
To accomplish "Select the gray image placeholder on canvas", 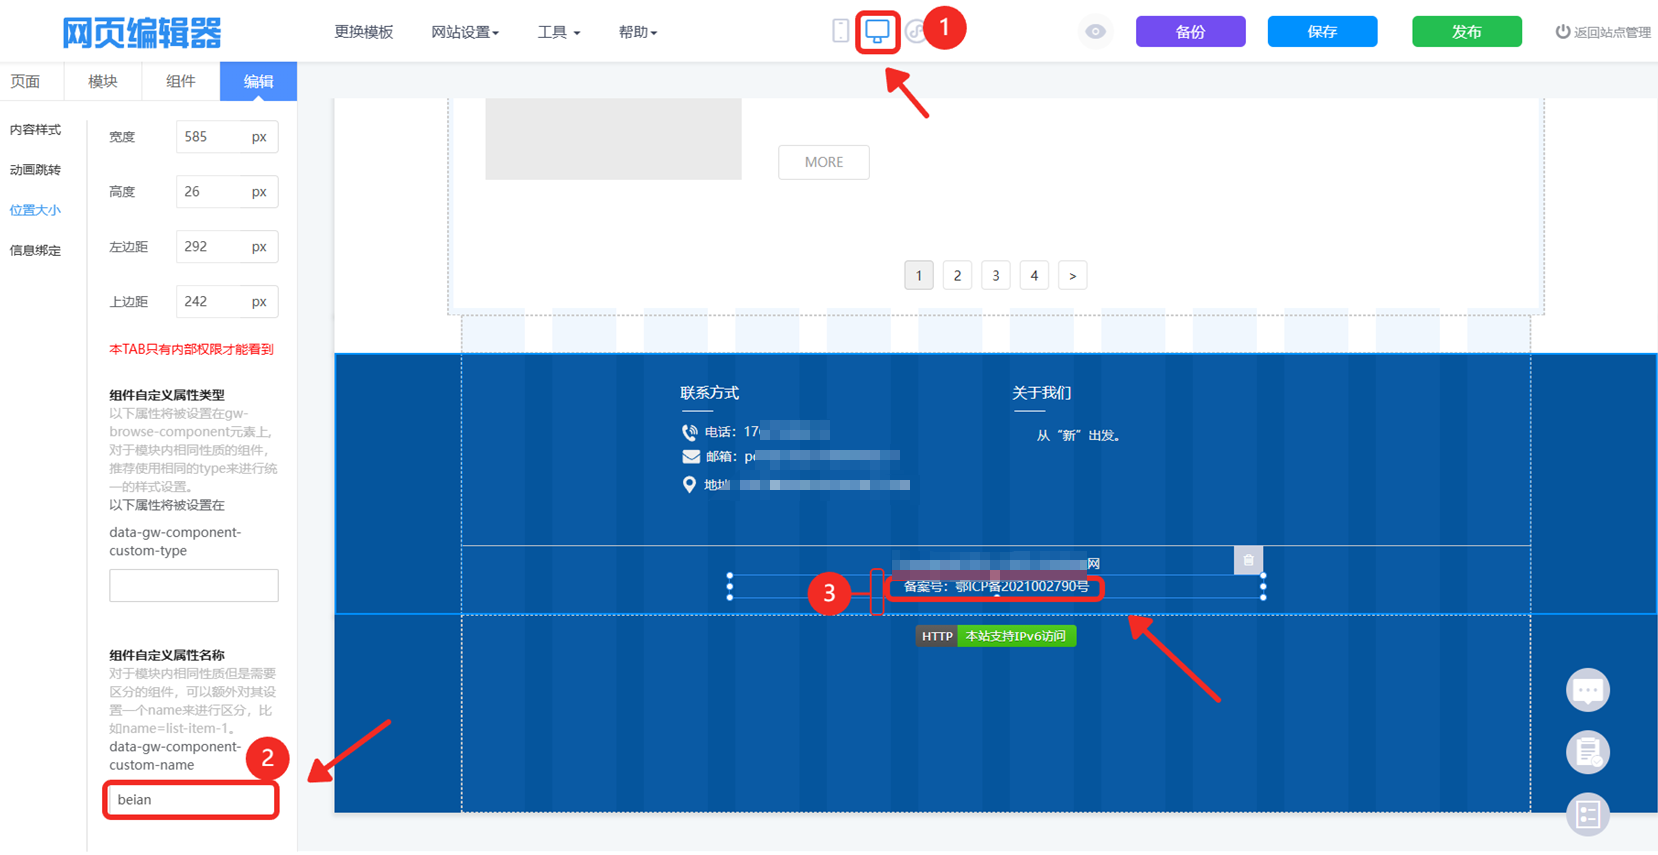I will coord(613,139).
